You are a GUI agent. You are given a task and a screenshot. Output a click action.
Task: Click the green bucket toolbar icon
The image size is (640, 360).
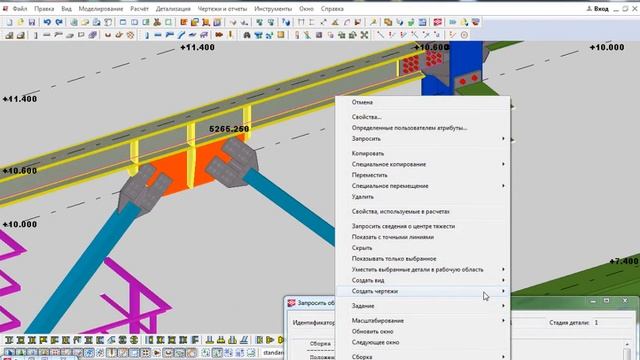(x=411, y=22)
